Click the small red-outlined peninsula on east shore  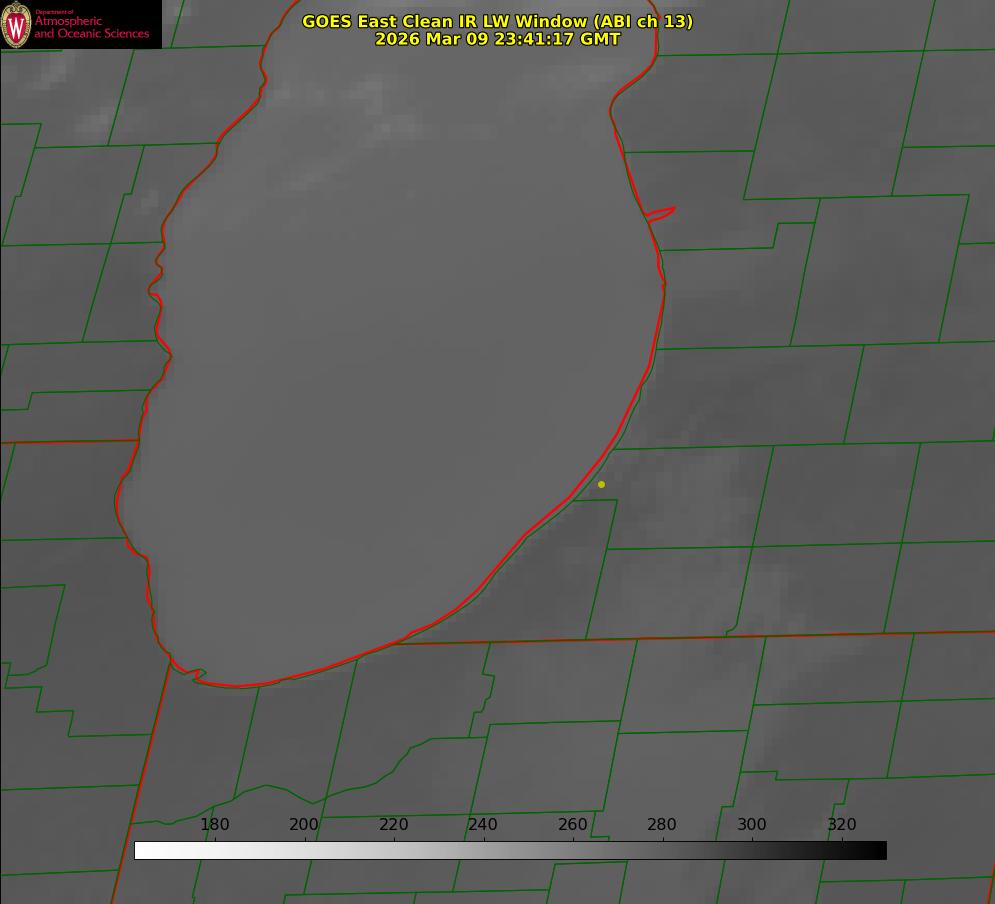(661, 213)
